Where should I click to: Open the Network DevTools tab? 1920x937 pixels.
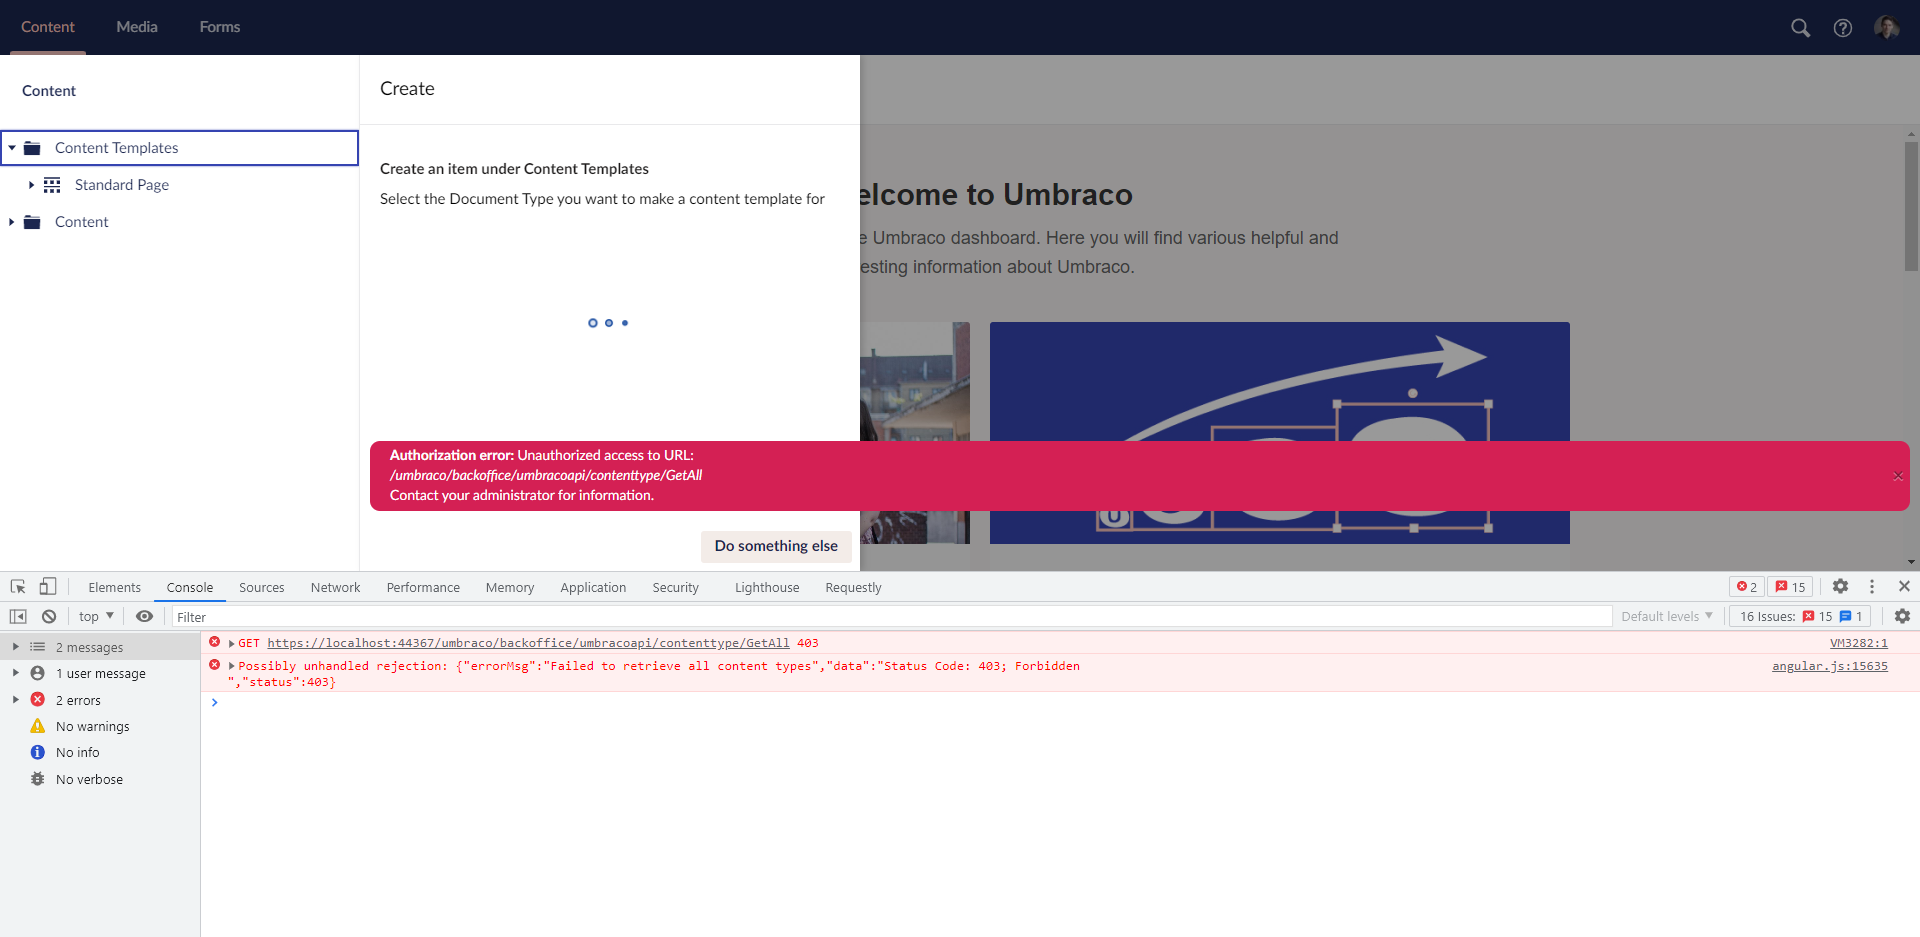tap(335, 587)
